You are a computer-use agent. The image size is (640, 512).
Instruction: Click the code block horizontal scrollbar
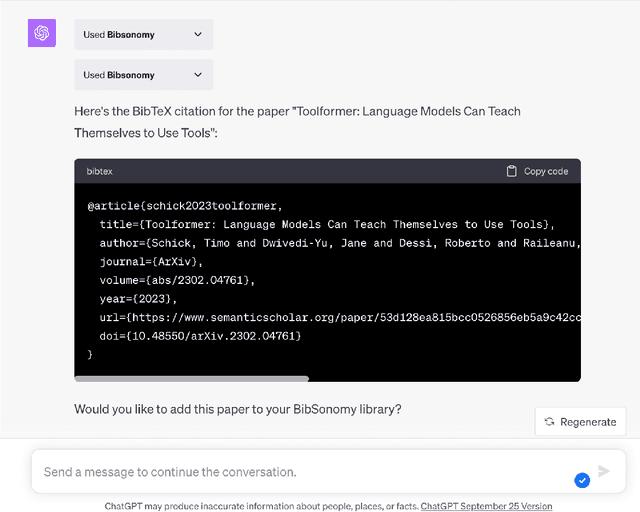click(x=192, y=379)
